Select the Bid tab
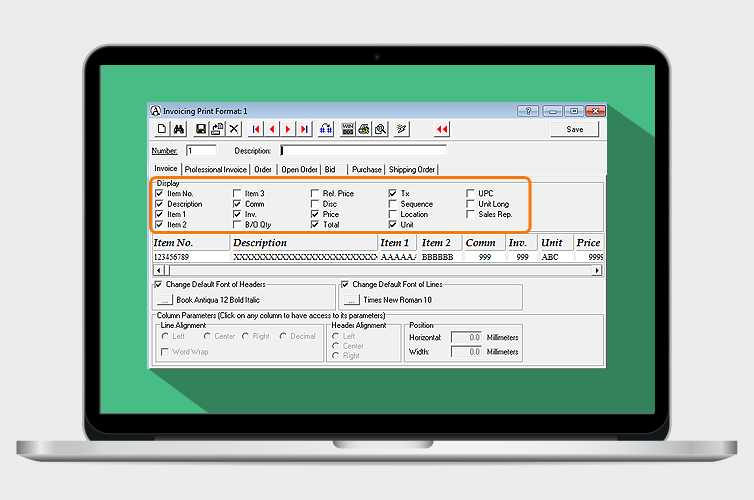The width and height of the screenshot is (754, 500). (x=330, y=169)
